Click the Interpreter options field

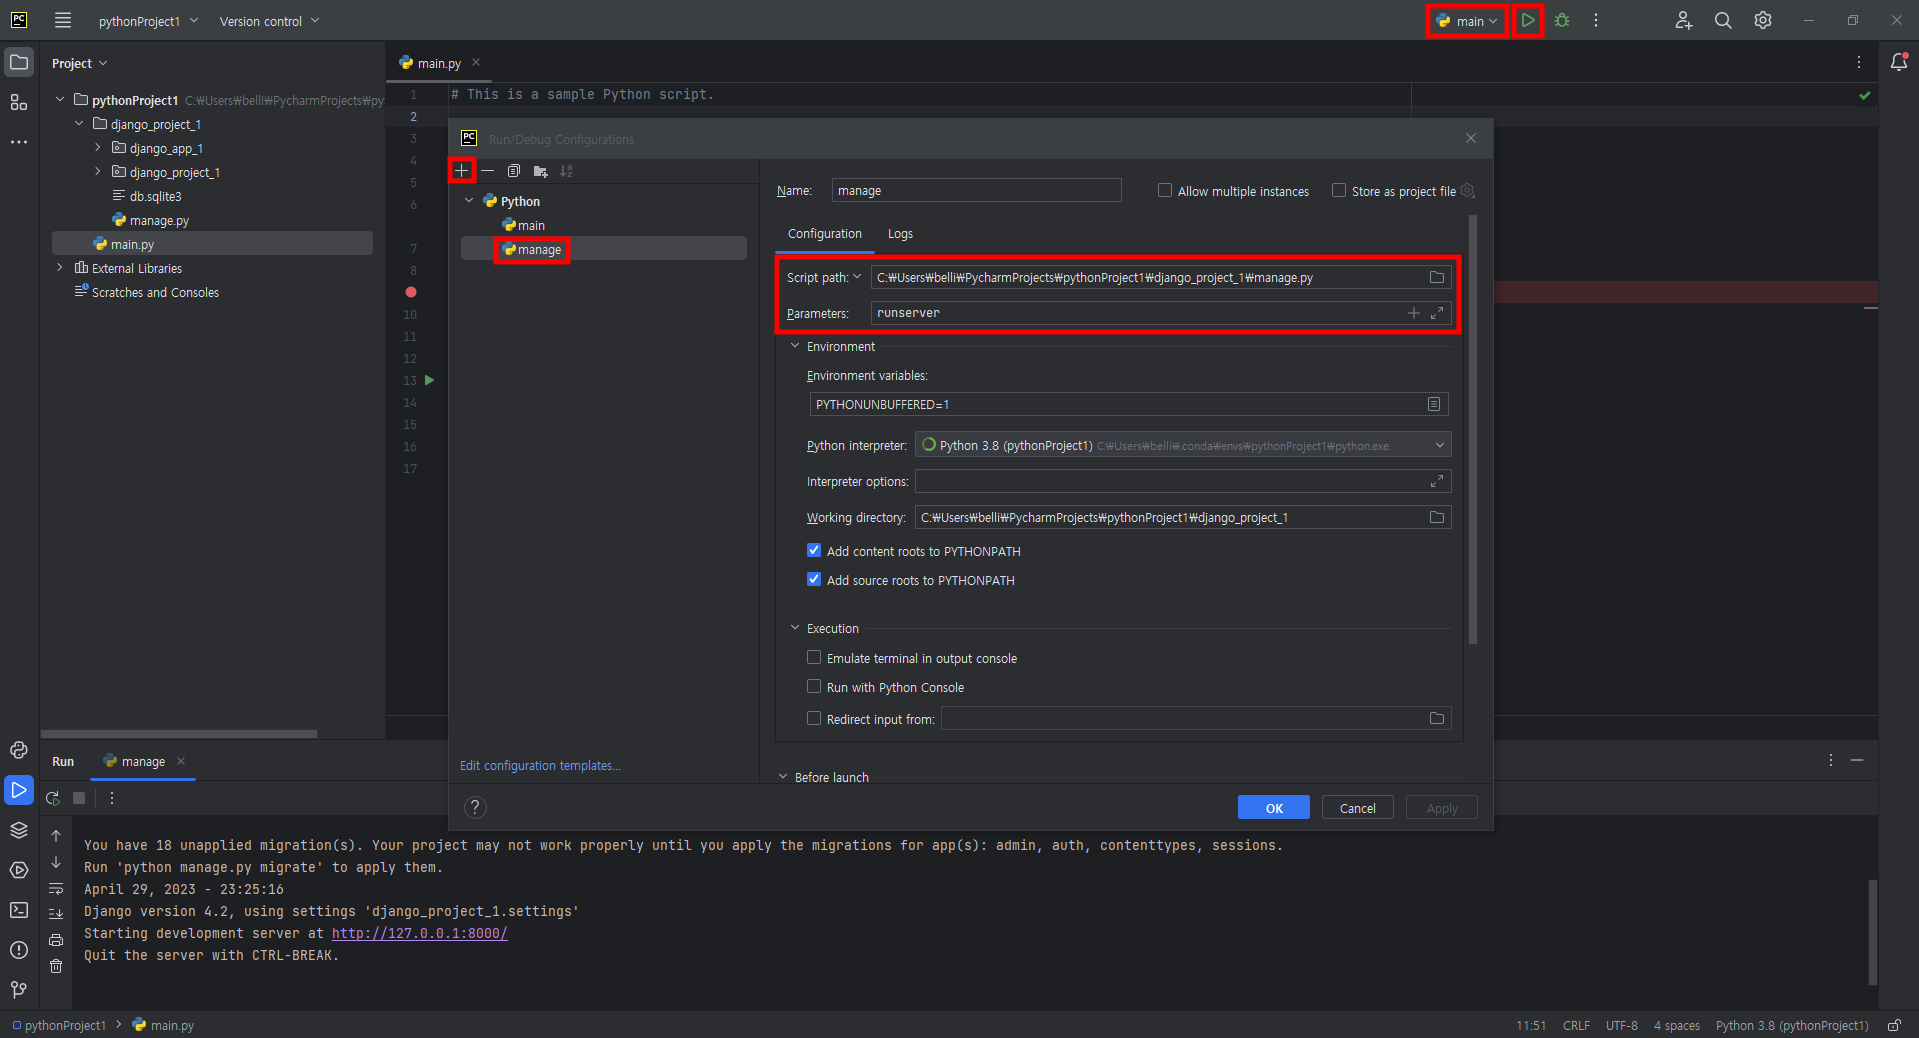point(1183,481)
